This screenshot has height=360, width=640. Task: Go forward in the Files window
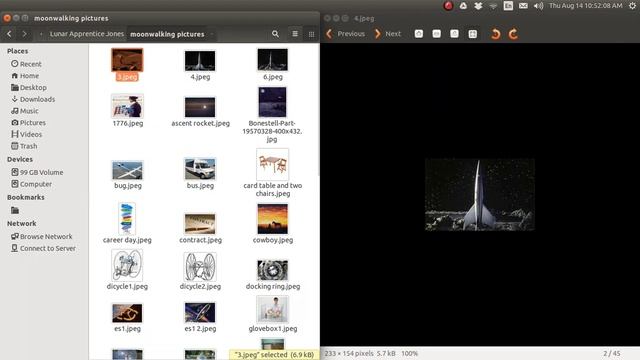click(24, 34)
